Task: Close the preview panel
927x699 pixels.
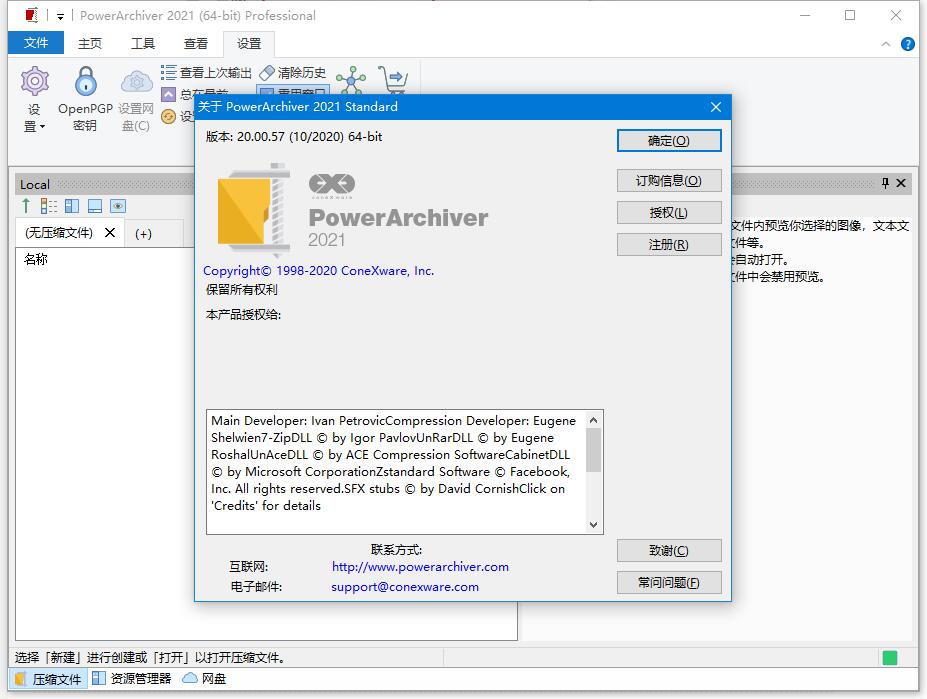Action: tap(901, 183)
